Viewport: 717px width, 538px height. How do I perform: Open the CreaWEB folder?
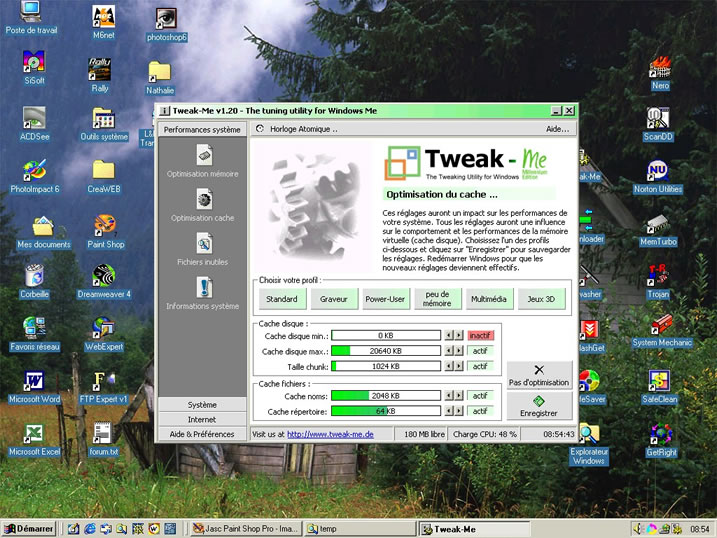pyautogui.click(x=104, y=176)
